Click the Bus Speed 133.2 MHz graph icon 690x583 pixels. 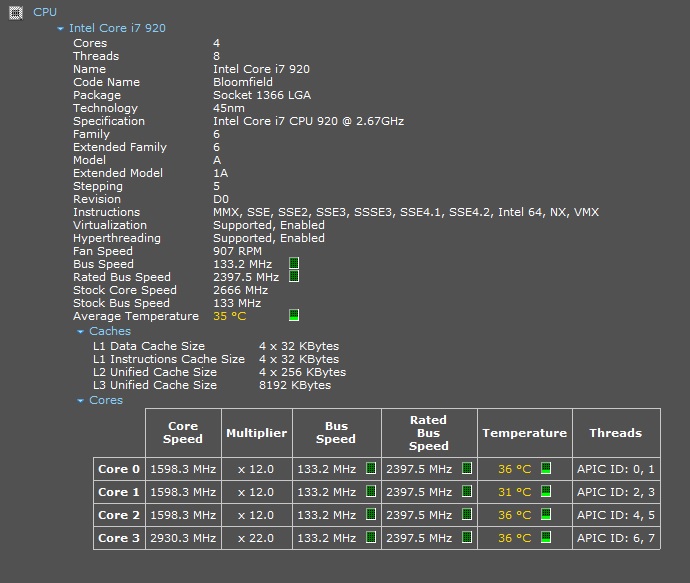(294, 264)
